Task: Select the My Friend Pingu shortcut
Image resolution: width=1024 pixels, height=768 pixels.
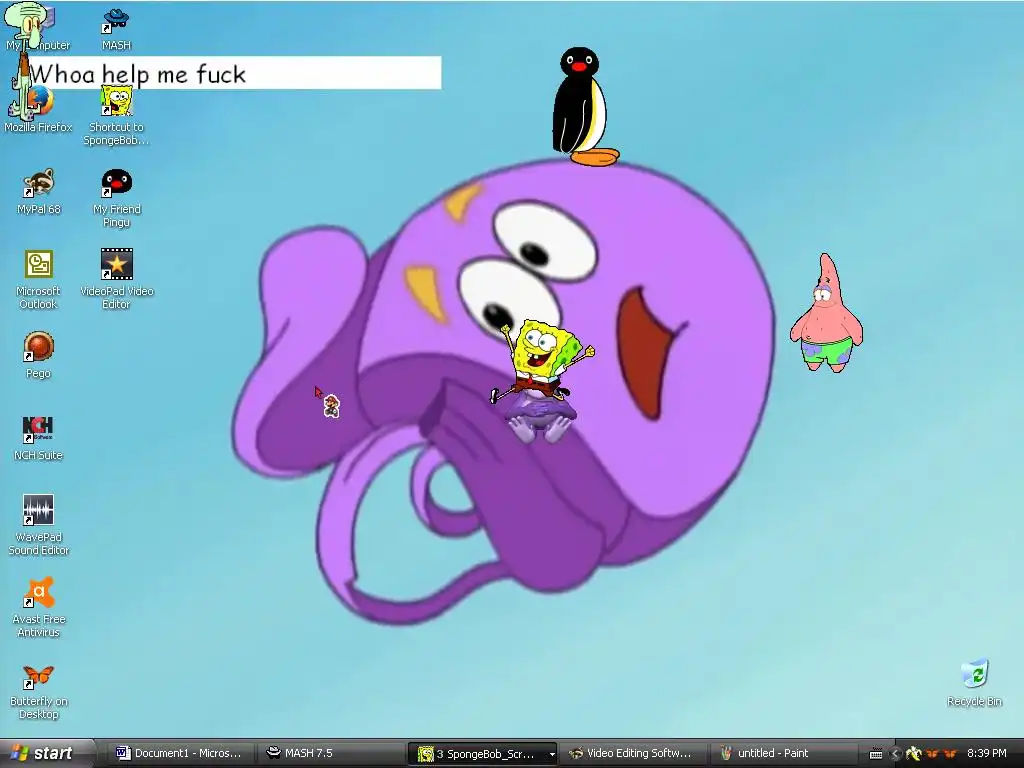Action: [116, 199]
